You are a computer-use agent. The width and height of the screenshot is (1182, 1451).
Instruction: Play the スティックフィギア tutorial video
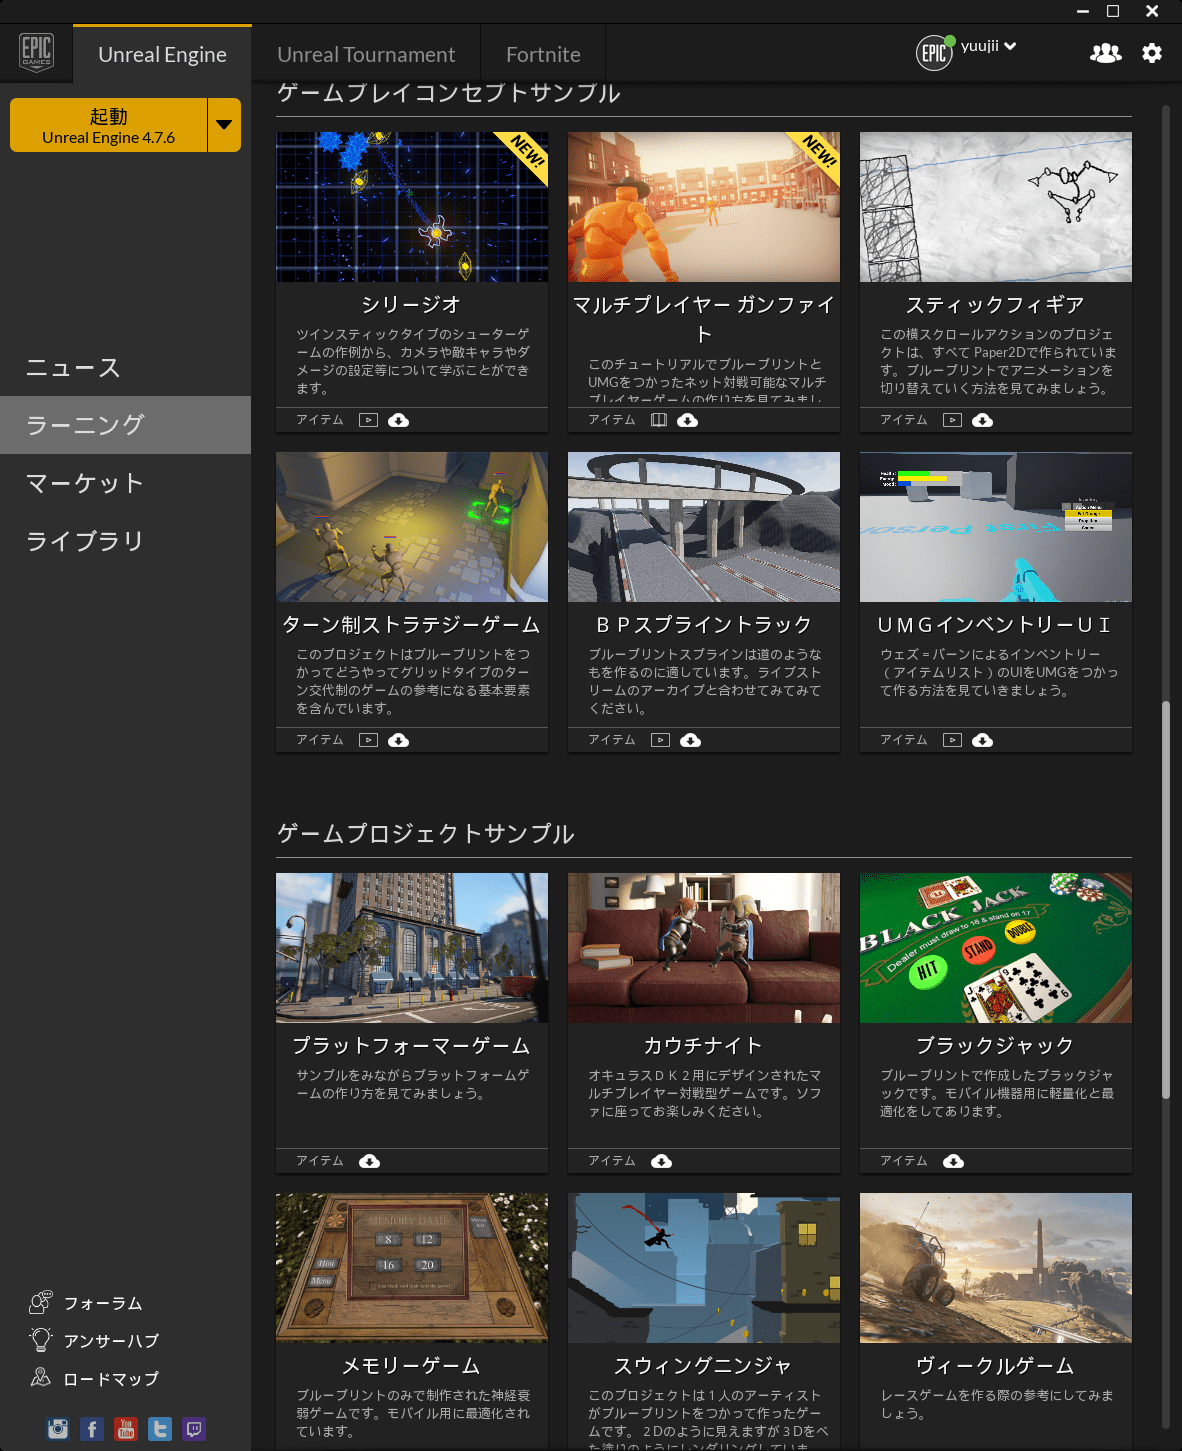[x=952, y=420]
